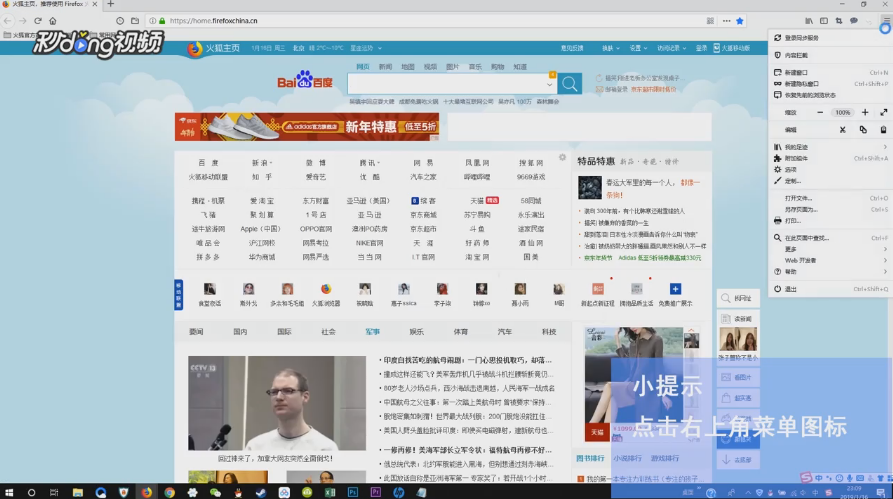Choose Print entry with printer icon
The image size is (893, 499).
[831, 220]
